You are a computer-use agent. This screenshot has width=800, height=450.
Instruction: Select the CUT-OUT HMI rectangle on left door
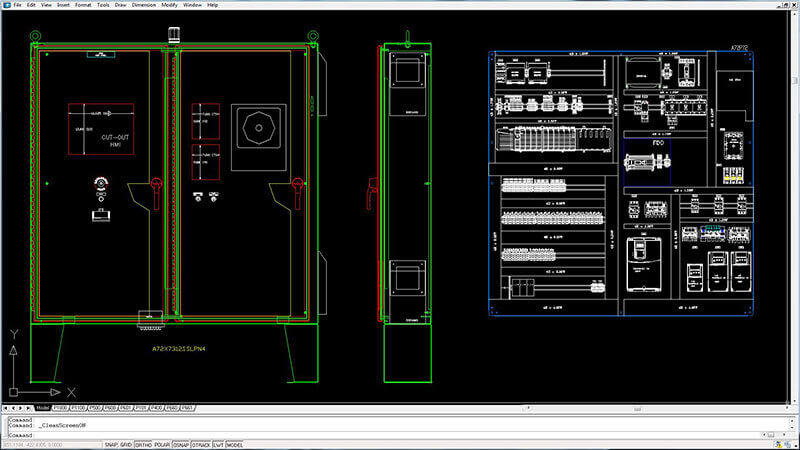[x=101, y=129]
